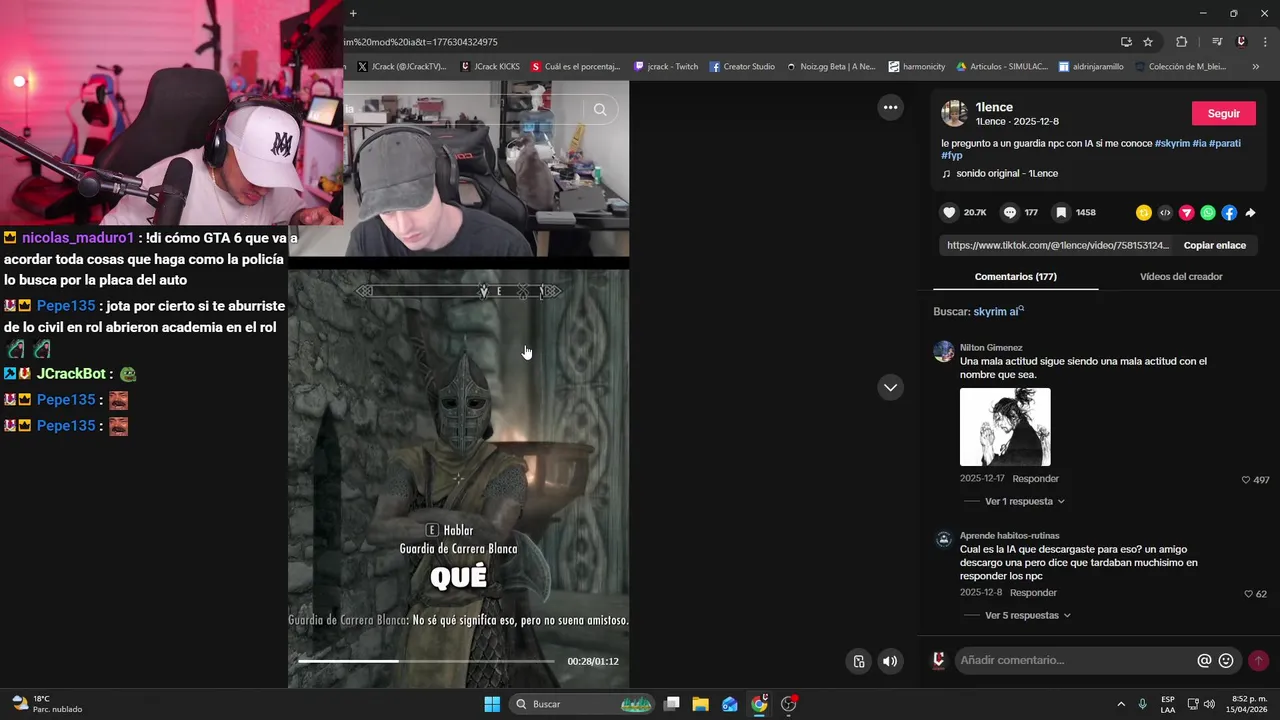Repost the video using yellow repost icon
Screen dimensions: 1280x720
[1144, 213]
